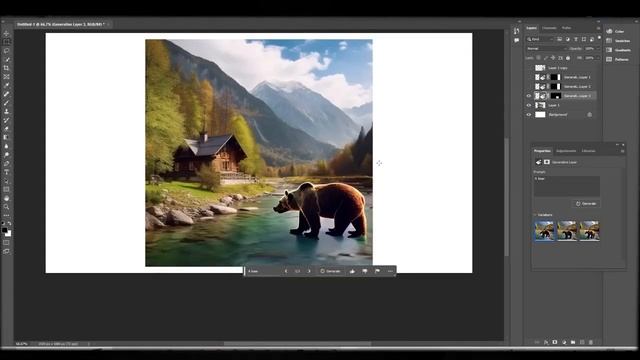The width and height of the screenshot is (640, 360).
Task: Open the status bar document info arrow
Action: (89, 344)
